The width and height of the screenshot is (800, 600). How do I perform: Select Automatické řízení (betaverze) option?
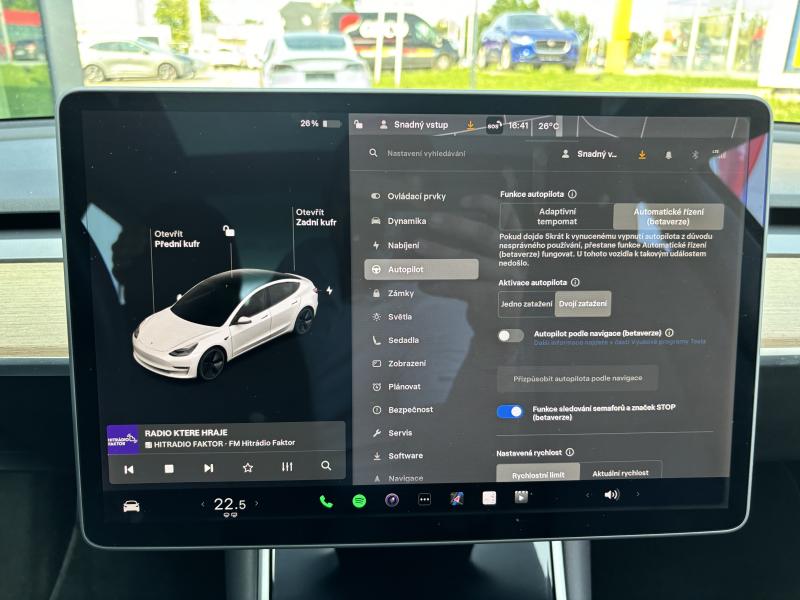coord(668,216)
